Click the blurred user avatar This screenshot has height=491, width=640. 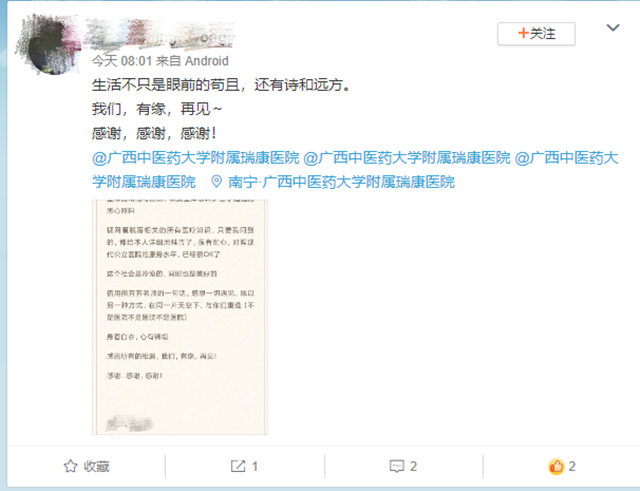47,45
